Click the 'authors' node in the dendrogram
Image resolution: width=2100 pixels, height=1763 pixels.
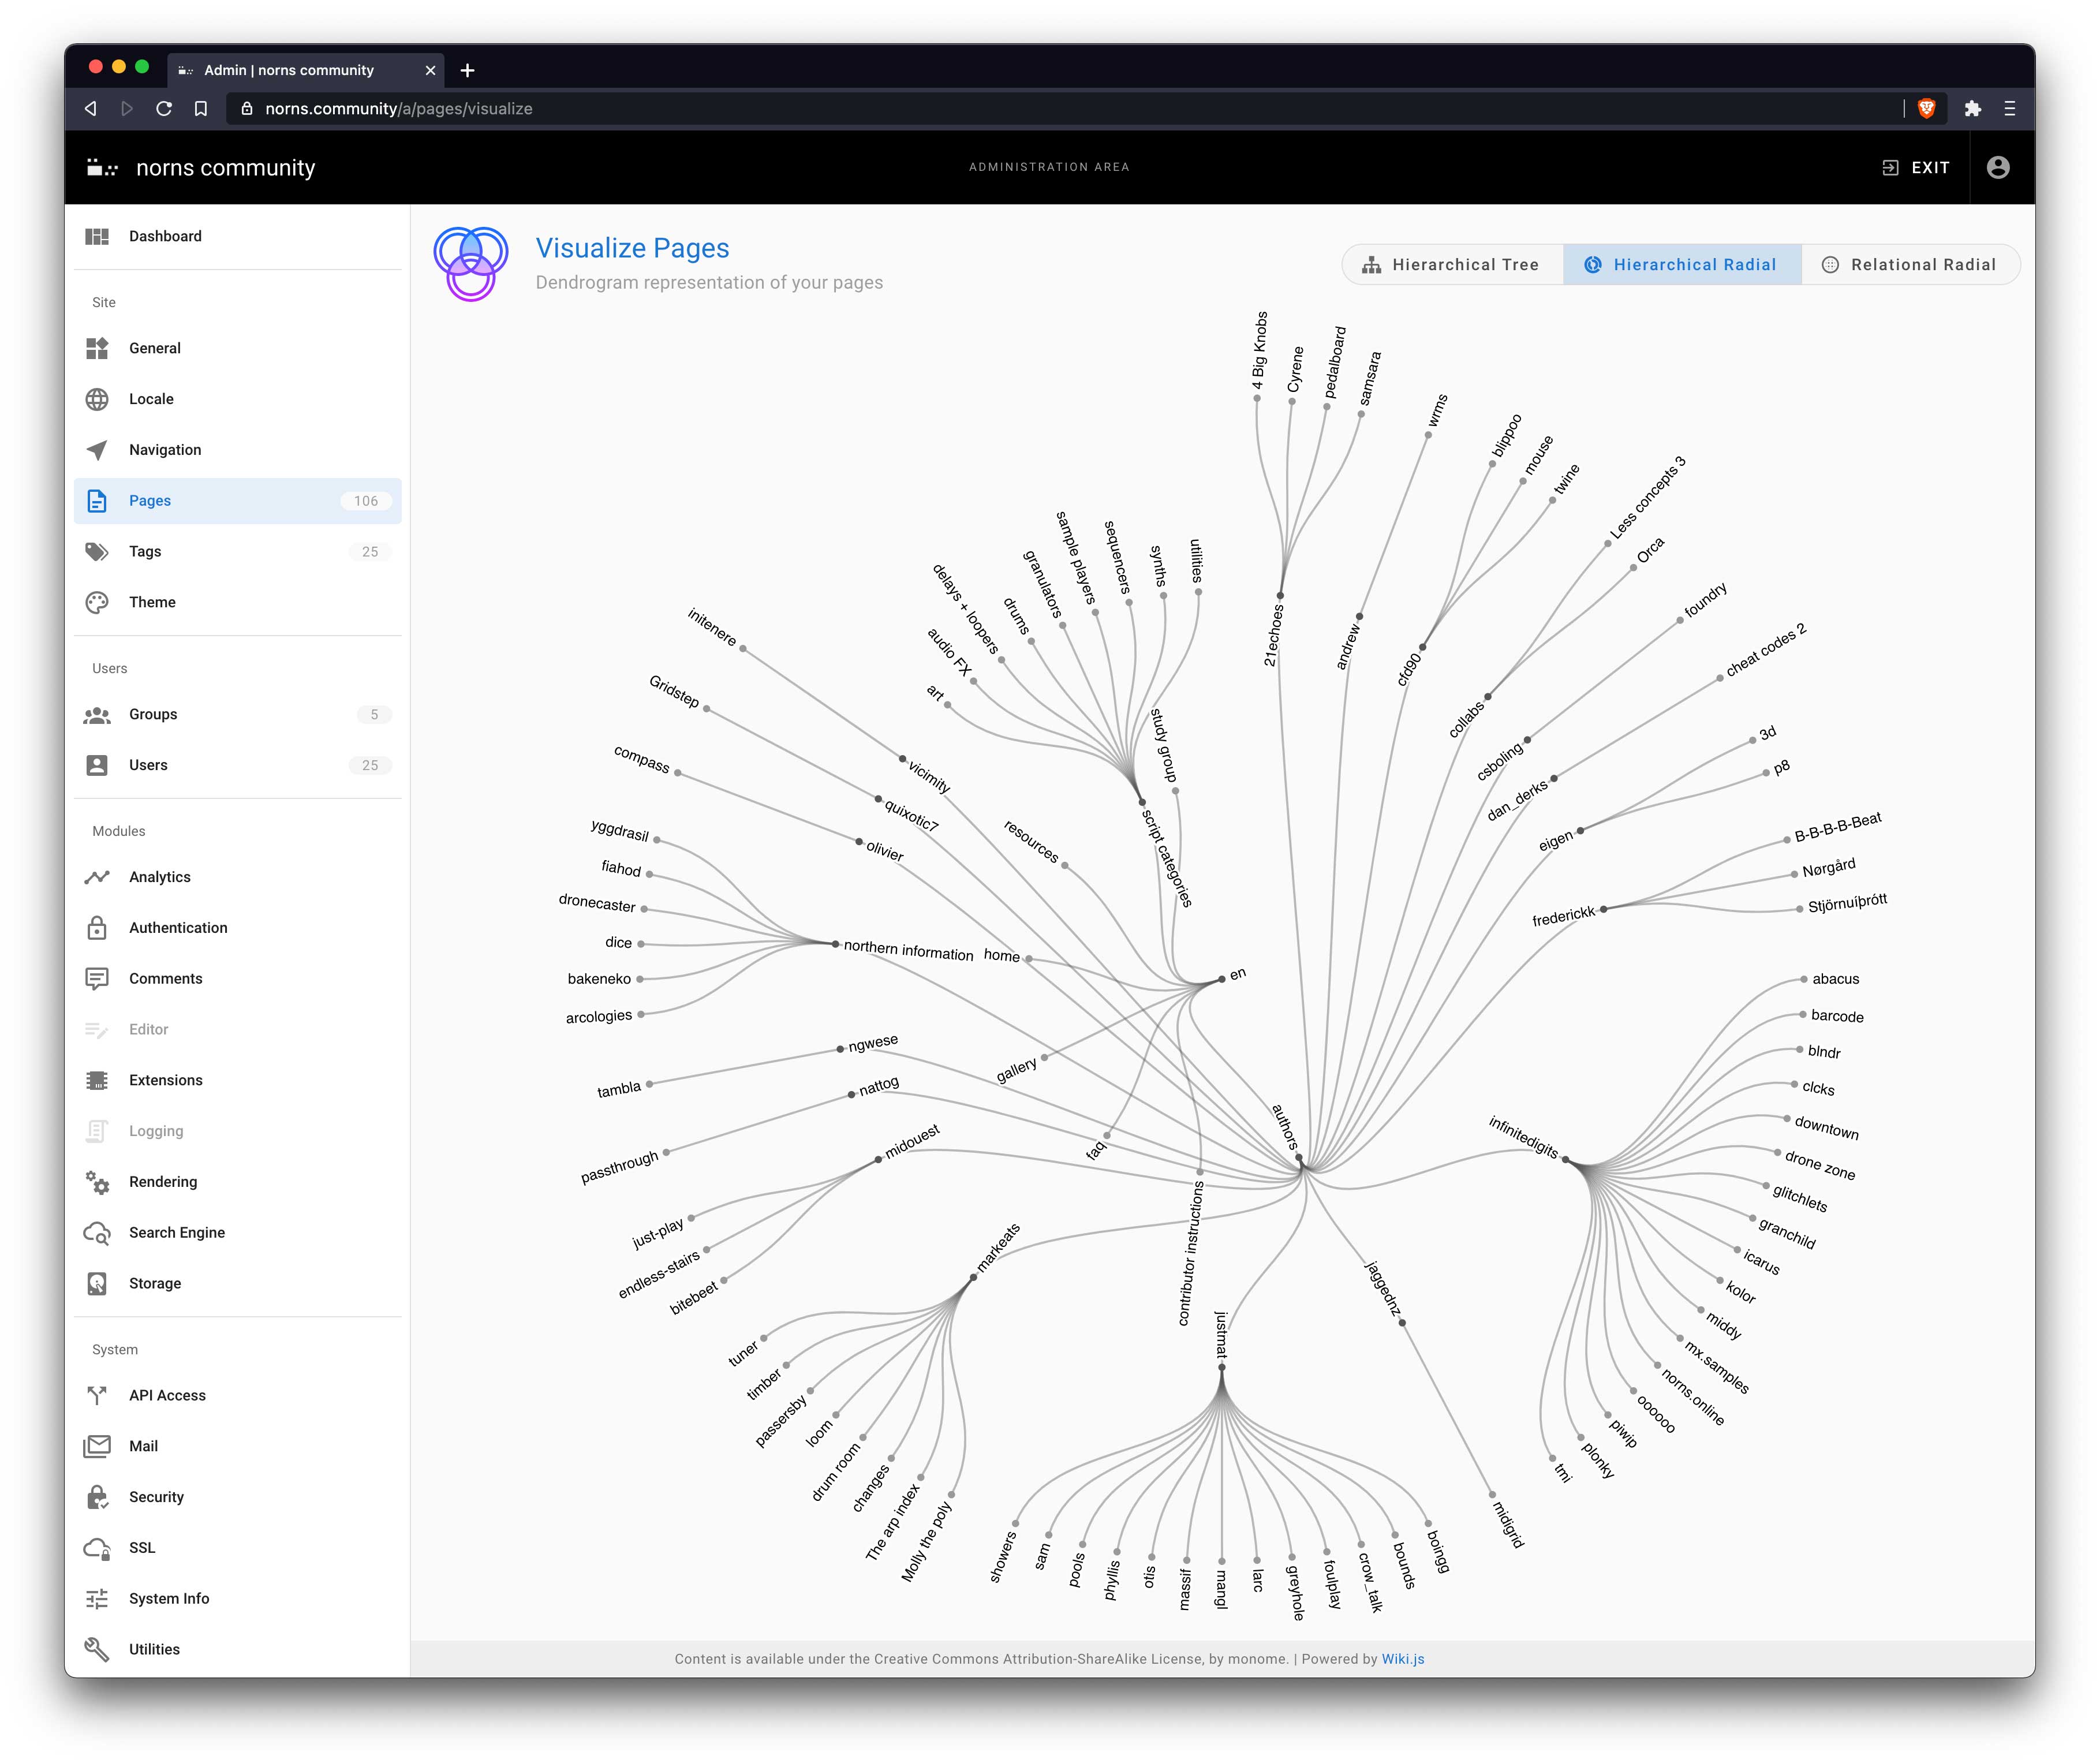pos(1300,1159)
